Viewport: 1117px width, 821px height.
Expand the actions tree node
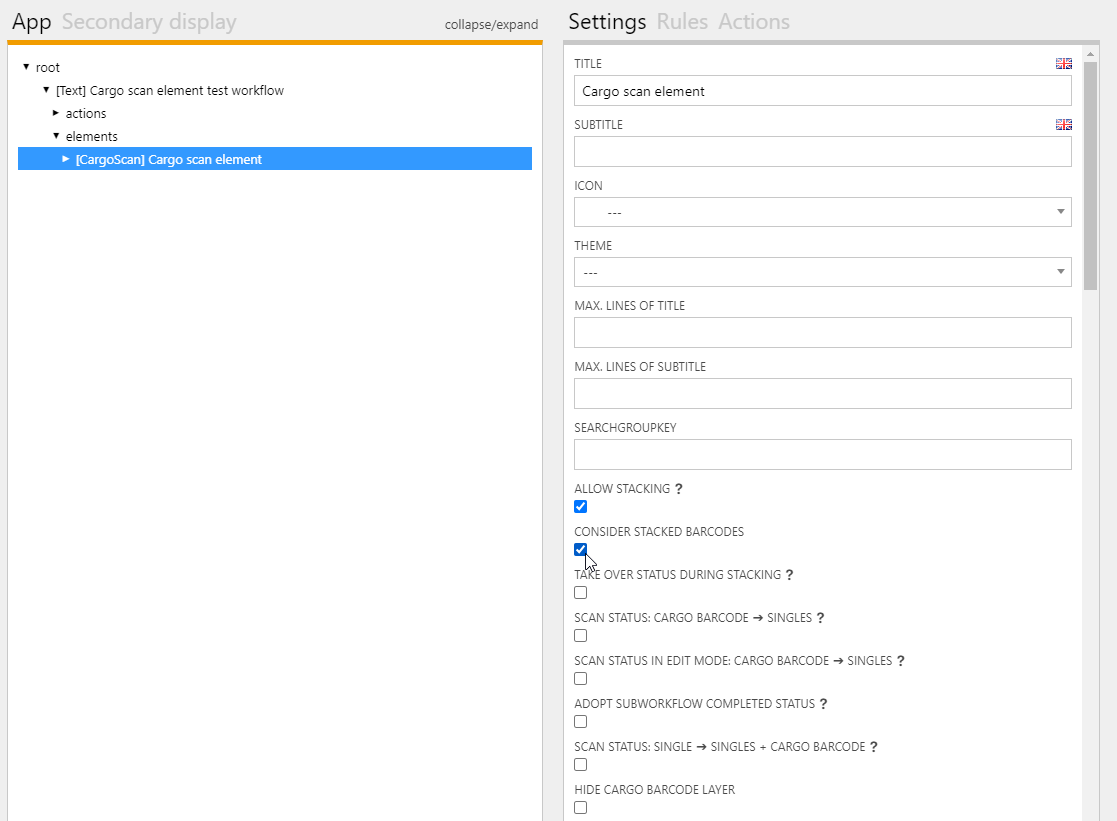click(56, 113)
